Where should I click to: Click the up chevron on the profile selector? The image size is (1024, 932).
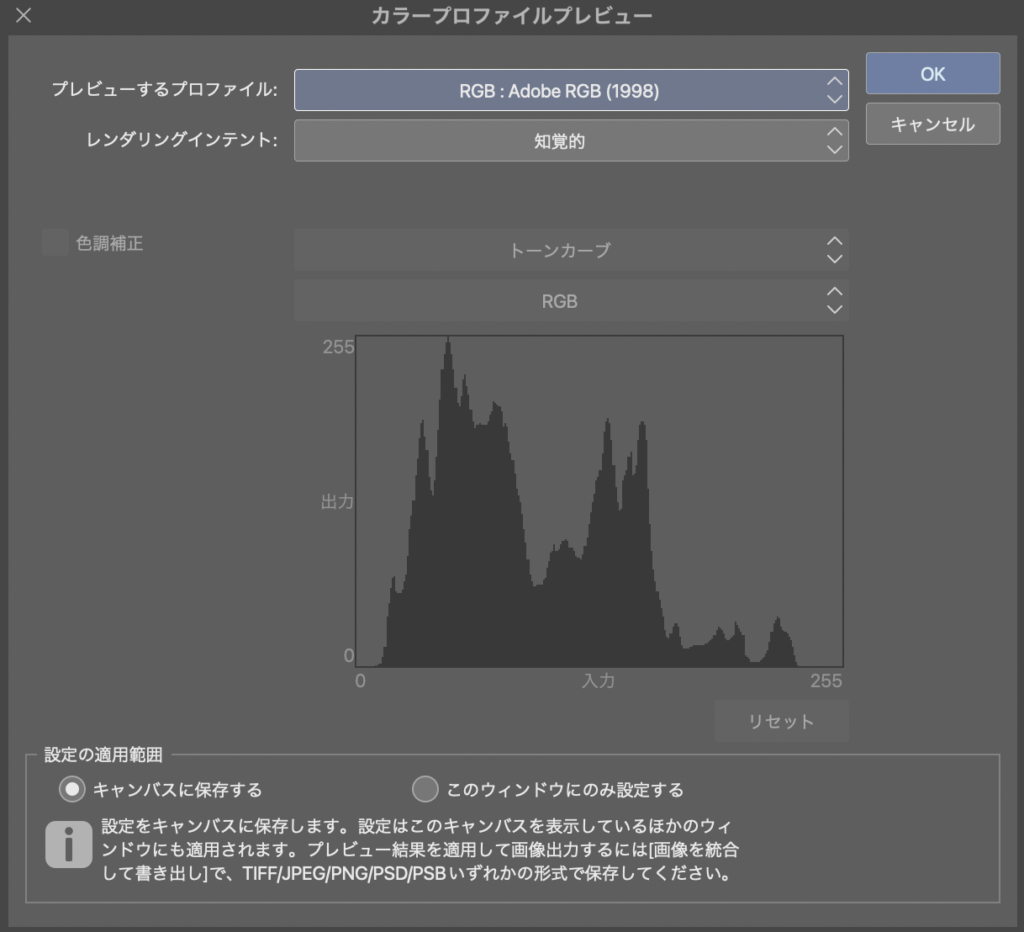tap(834, 82)
